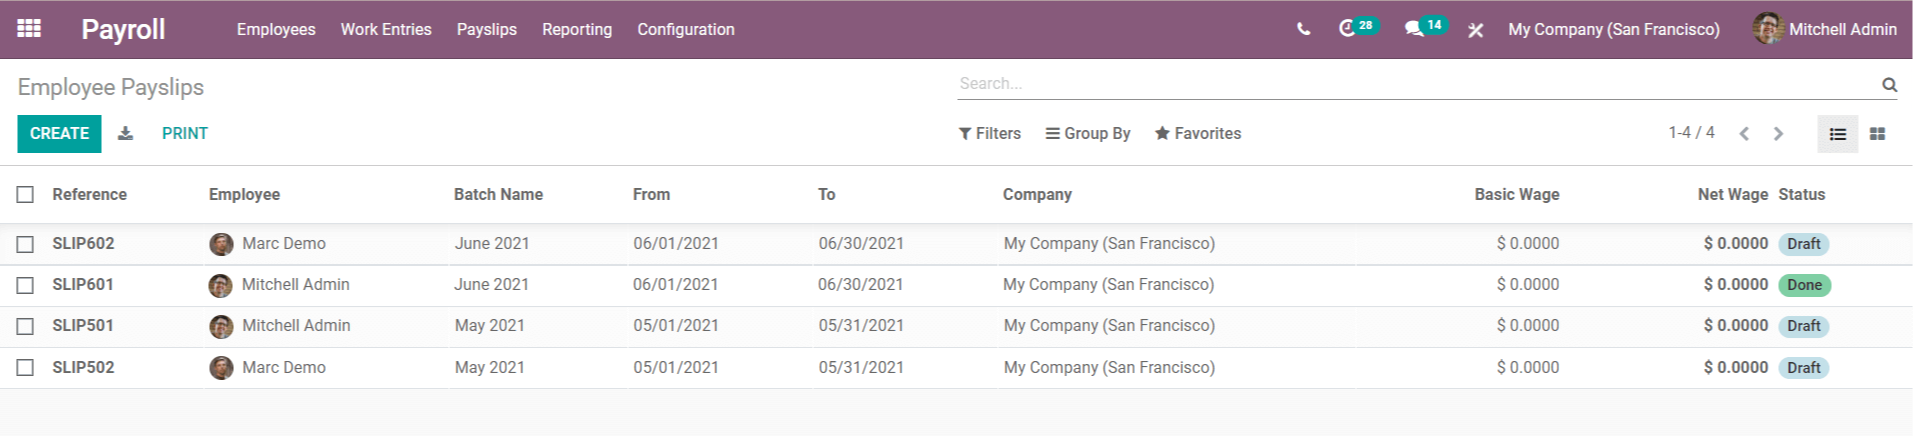Open the Favorites dropdown

click(x=1198, y=133)
